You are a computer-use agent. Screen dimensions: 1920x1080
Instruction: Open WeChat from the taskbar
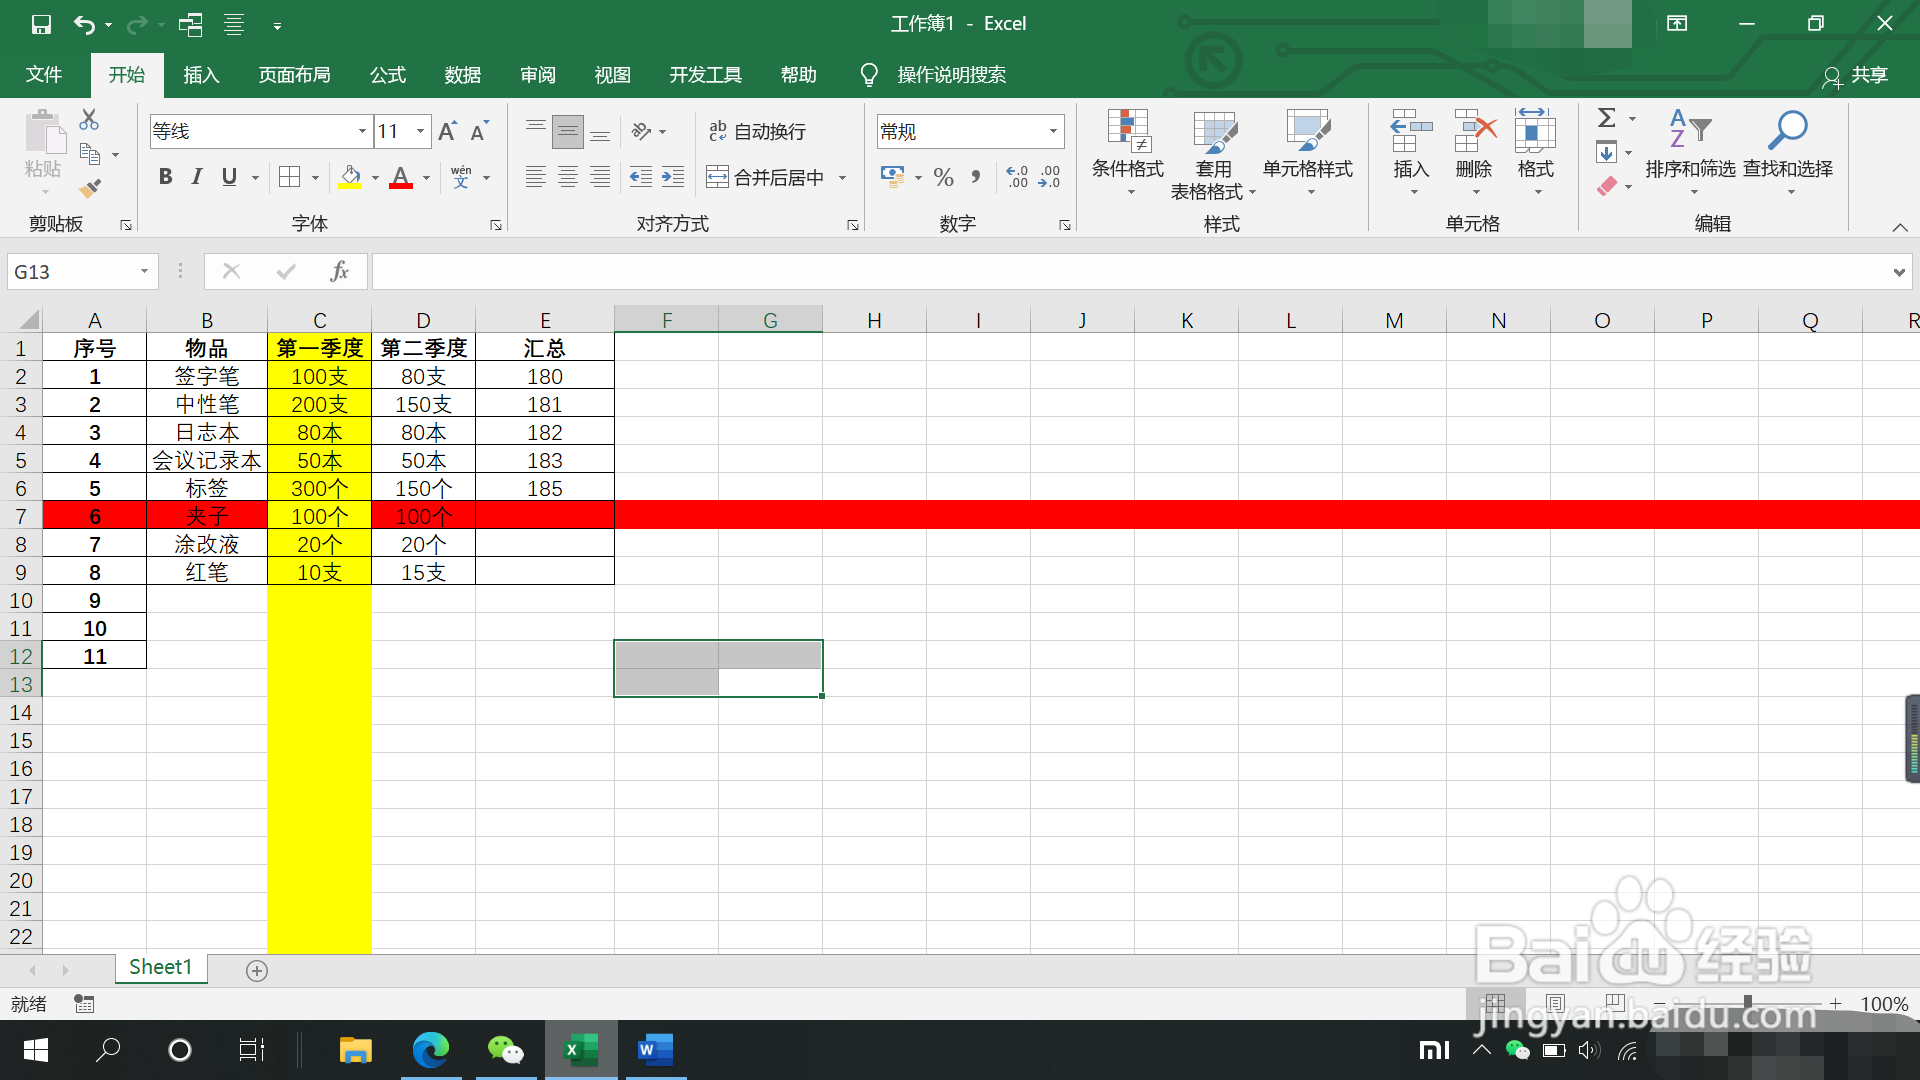[505, 1050]
